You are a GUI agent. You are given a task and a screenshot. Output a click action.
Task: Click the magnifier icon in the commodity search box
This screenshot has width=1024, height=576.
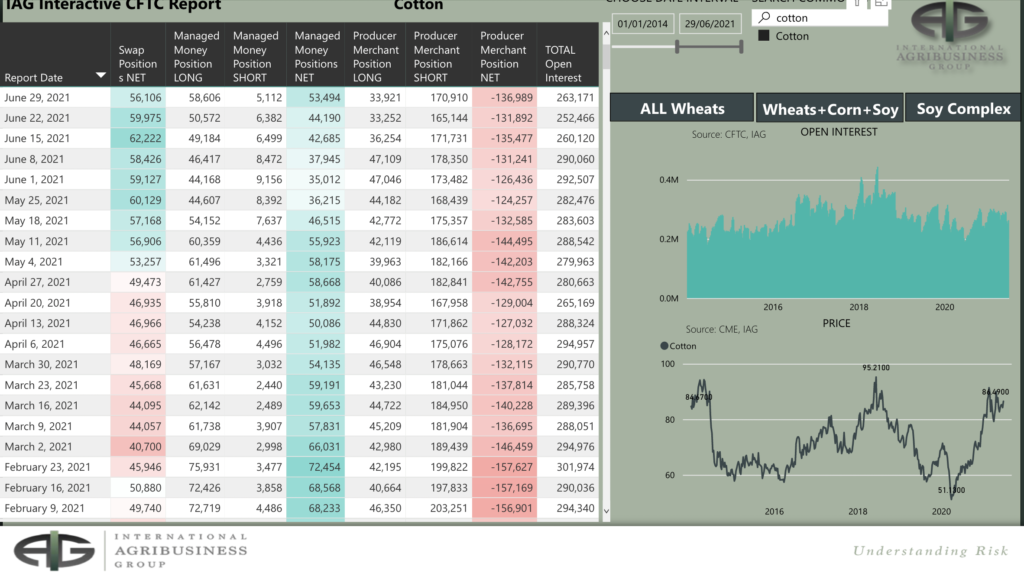tap(765, 17)
